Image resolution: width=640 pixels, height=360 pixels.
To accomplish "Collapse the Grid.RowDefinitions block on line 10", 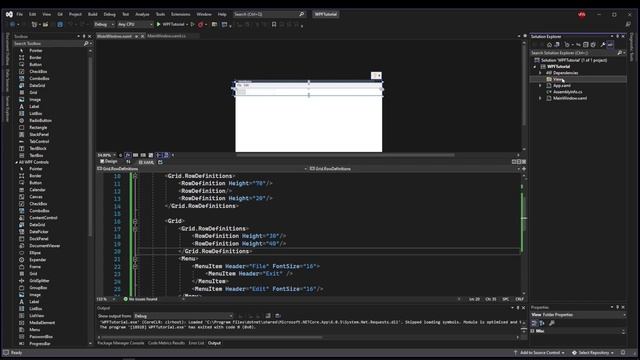I will pyautogui.click(x=135, y=176).
